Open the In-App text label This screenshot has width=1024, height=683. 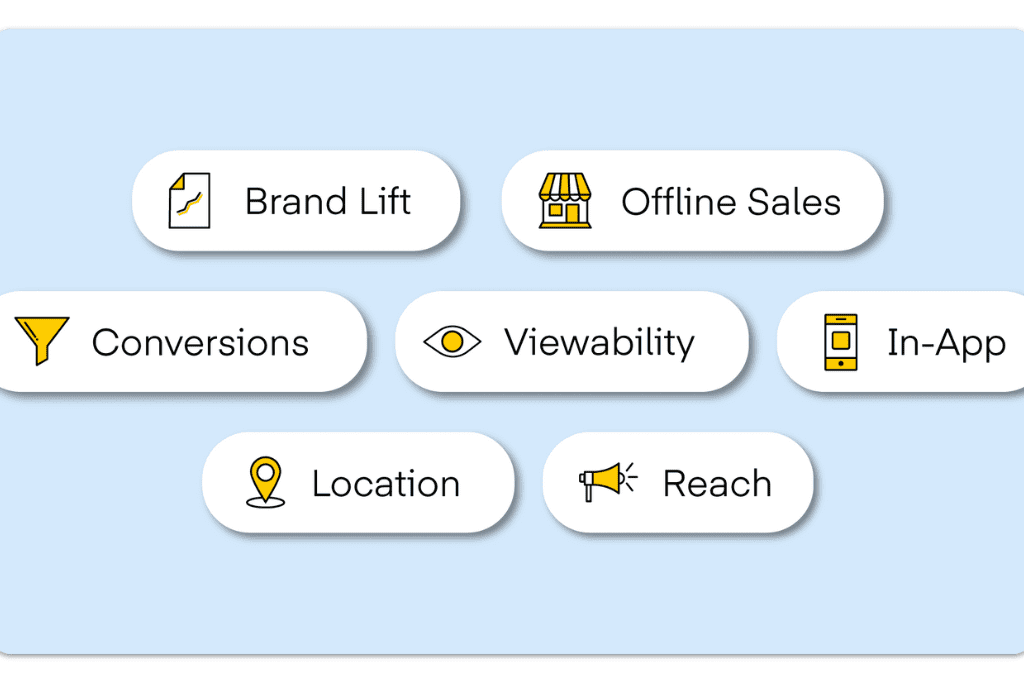point(946,343)
